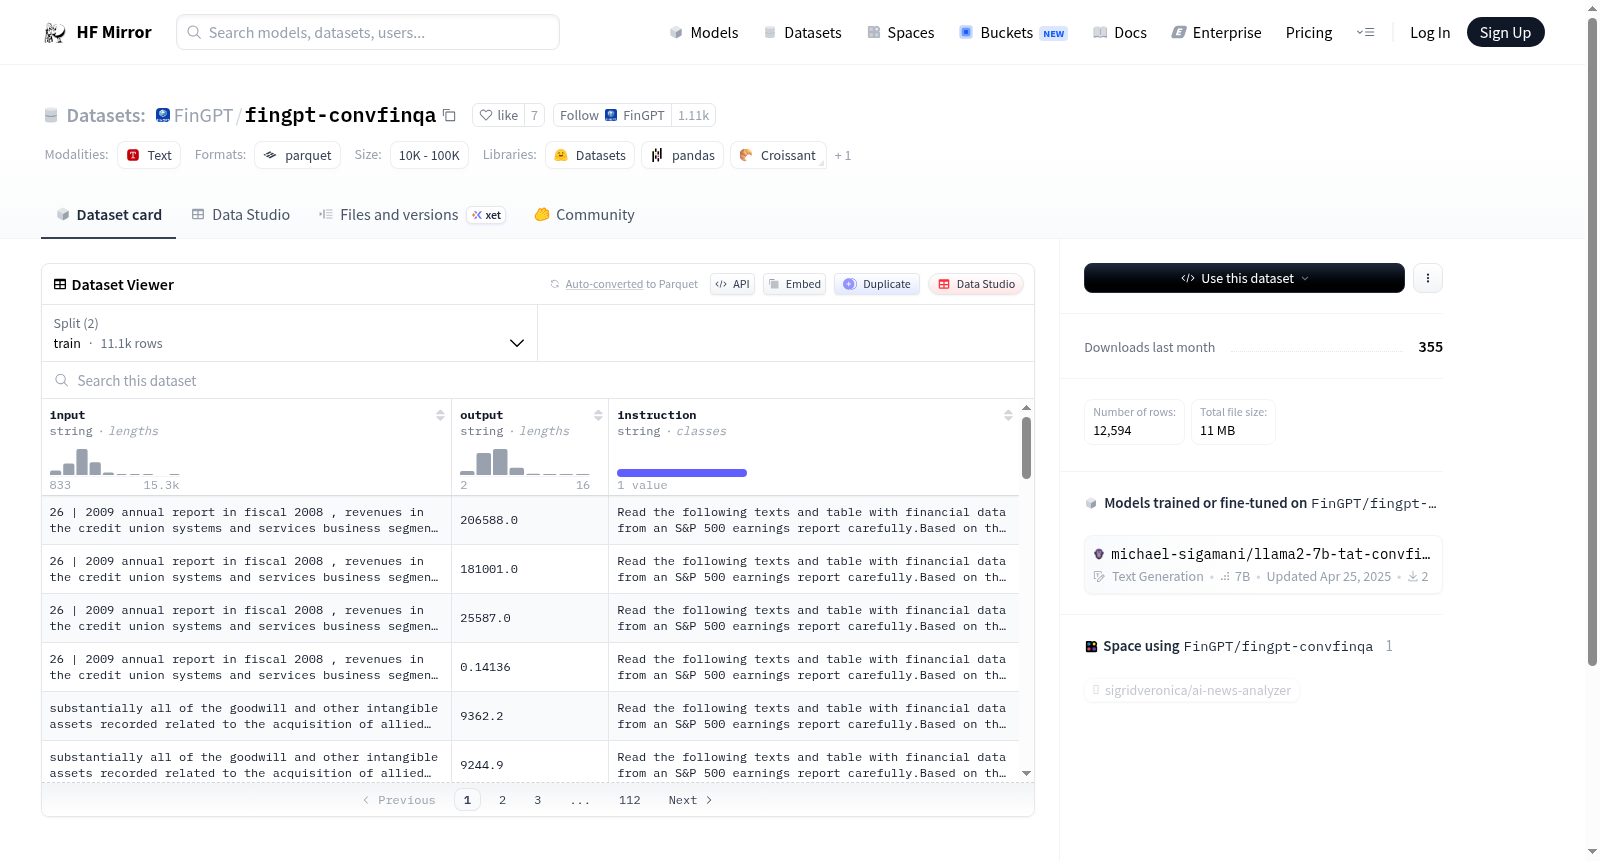Click the HF Mirror logo icon
The image size is (1600, 861).
(x=55, y=33)
